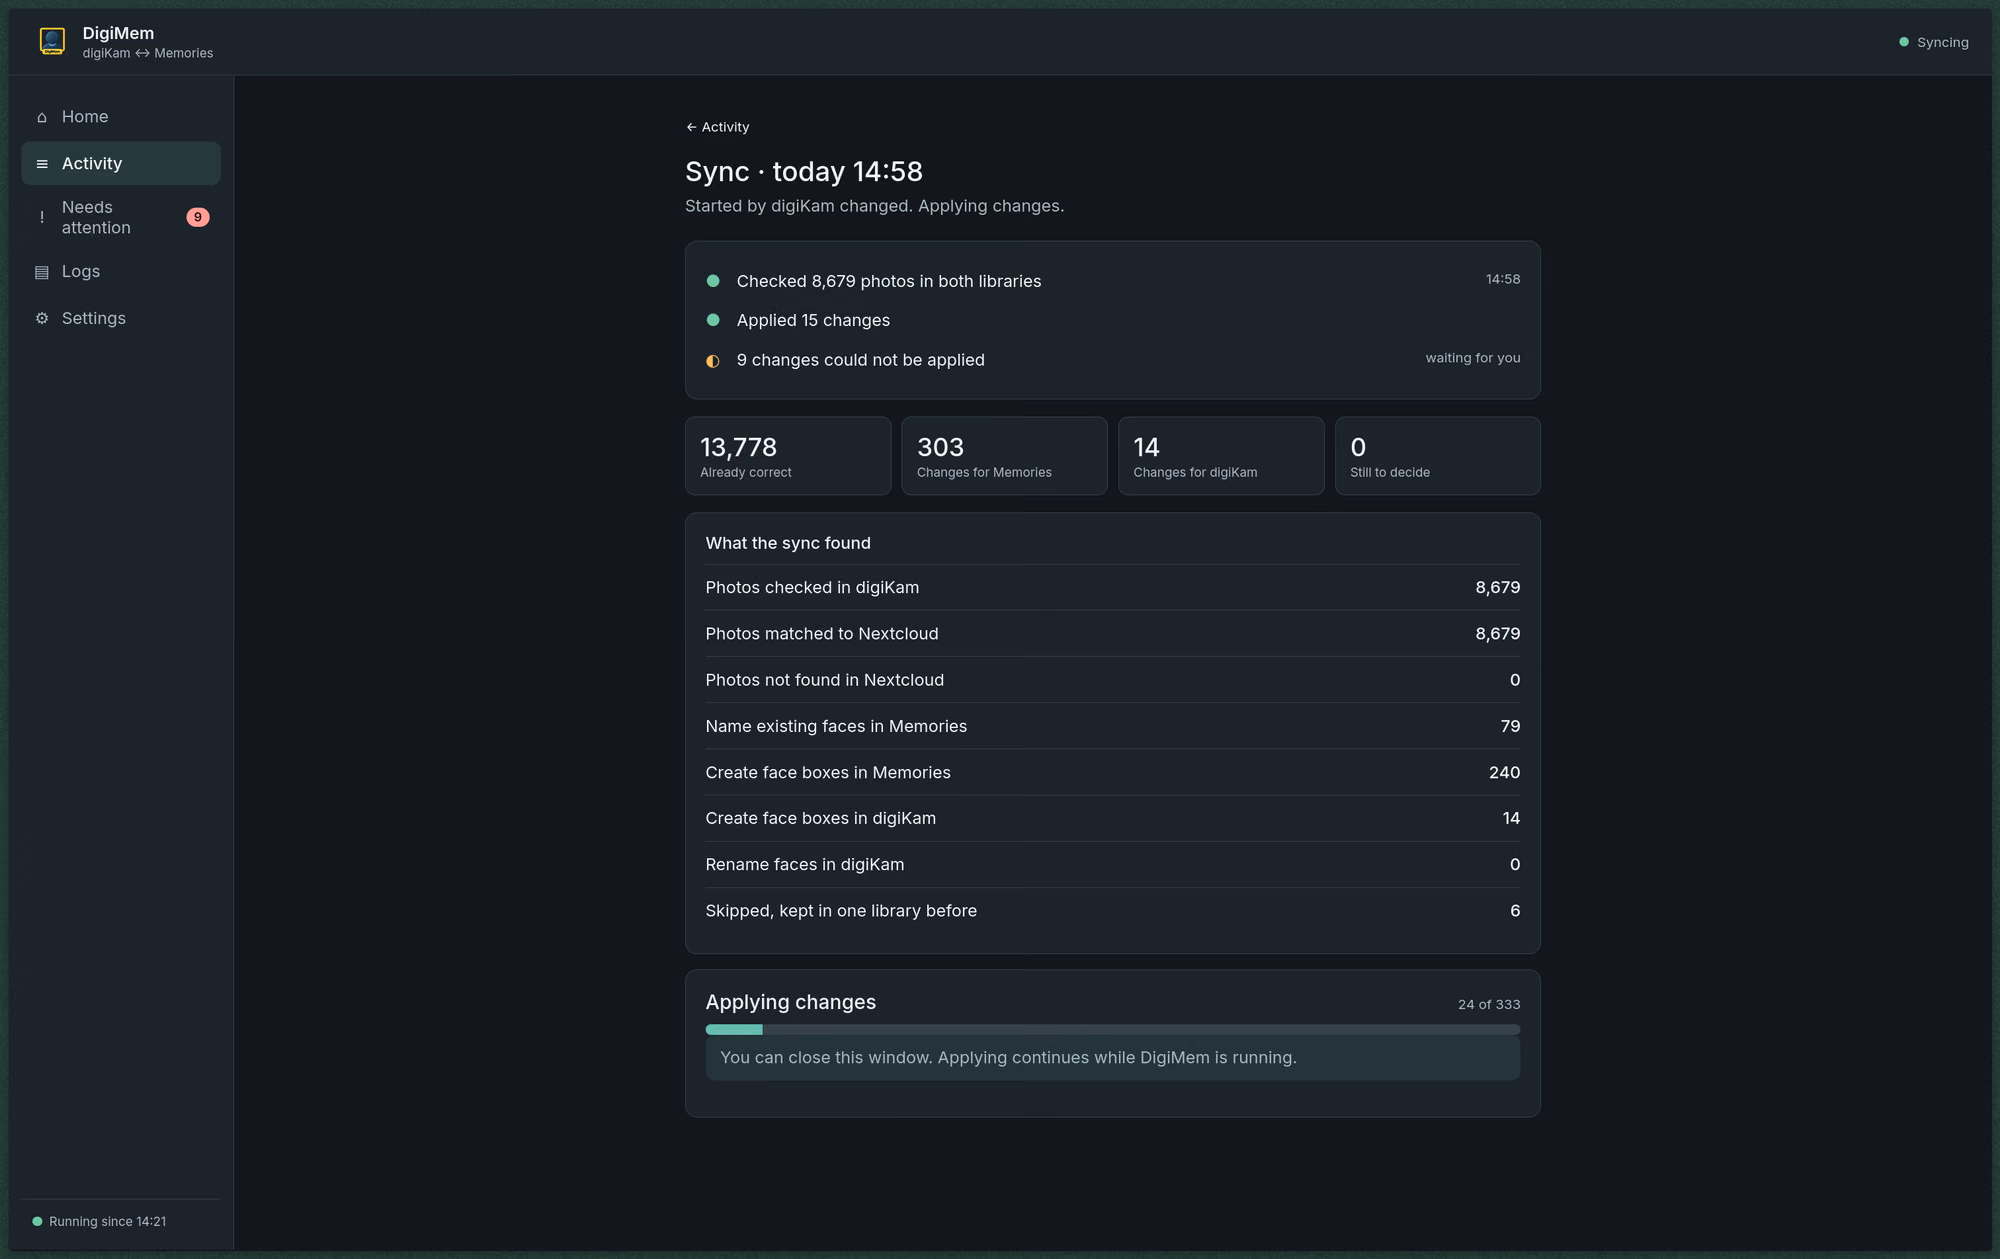
Task: Click the 0 Still to decide card
Action: 1437,456
